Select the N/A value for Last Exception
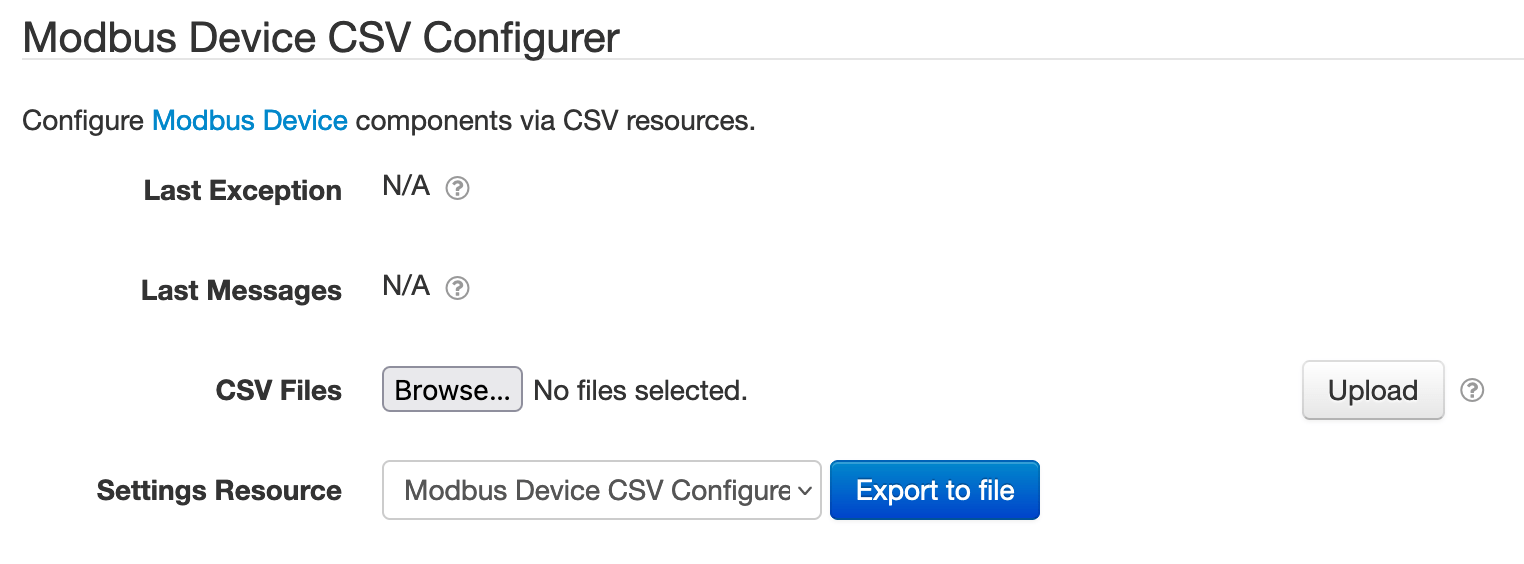The image size is (1524, 564). coord(406,186)
